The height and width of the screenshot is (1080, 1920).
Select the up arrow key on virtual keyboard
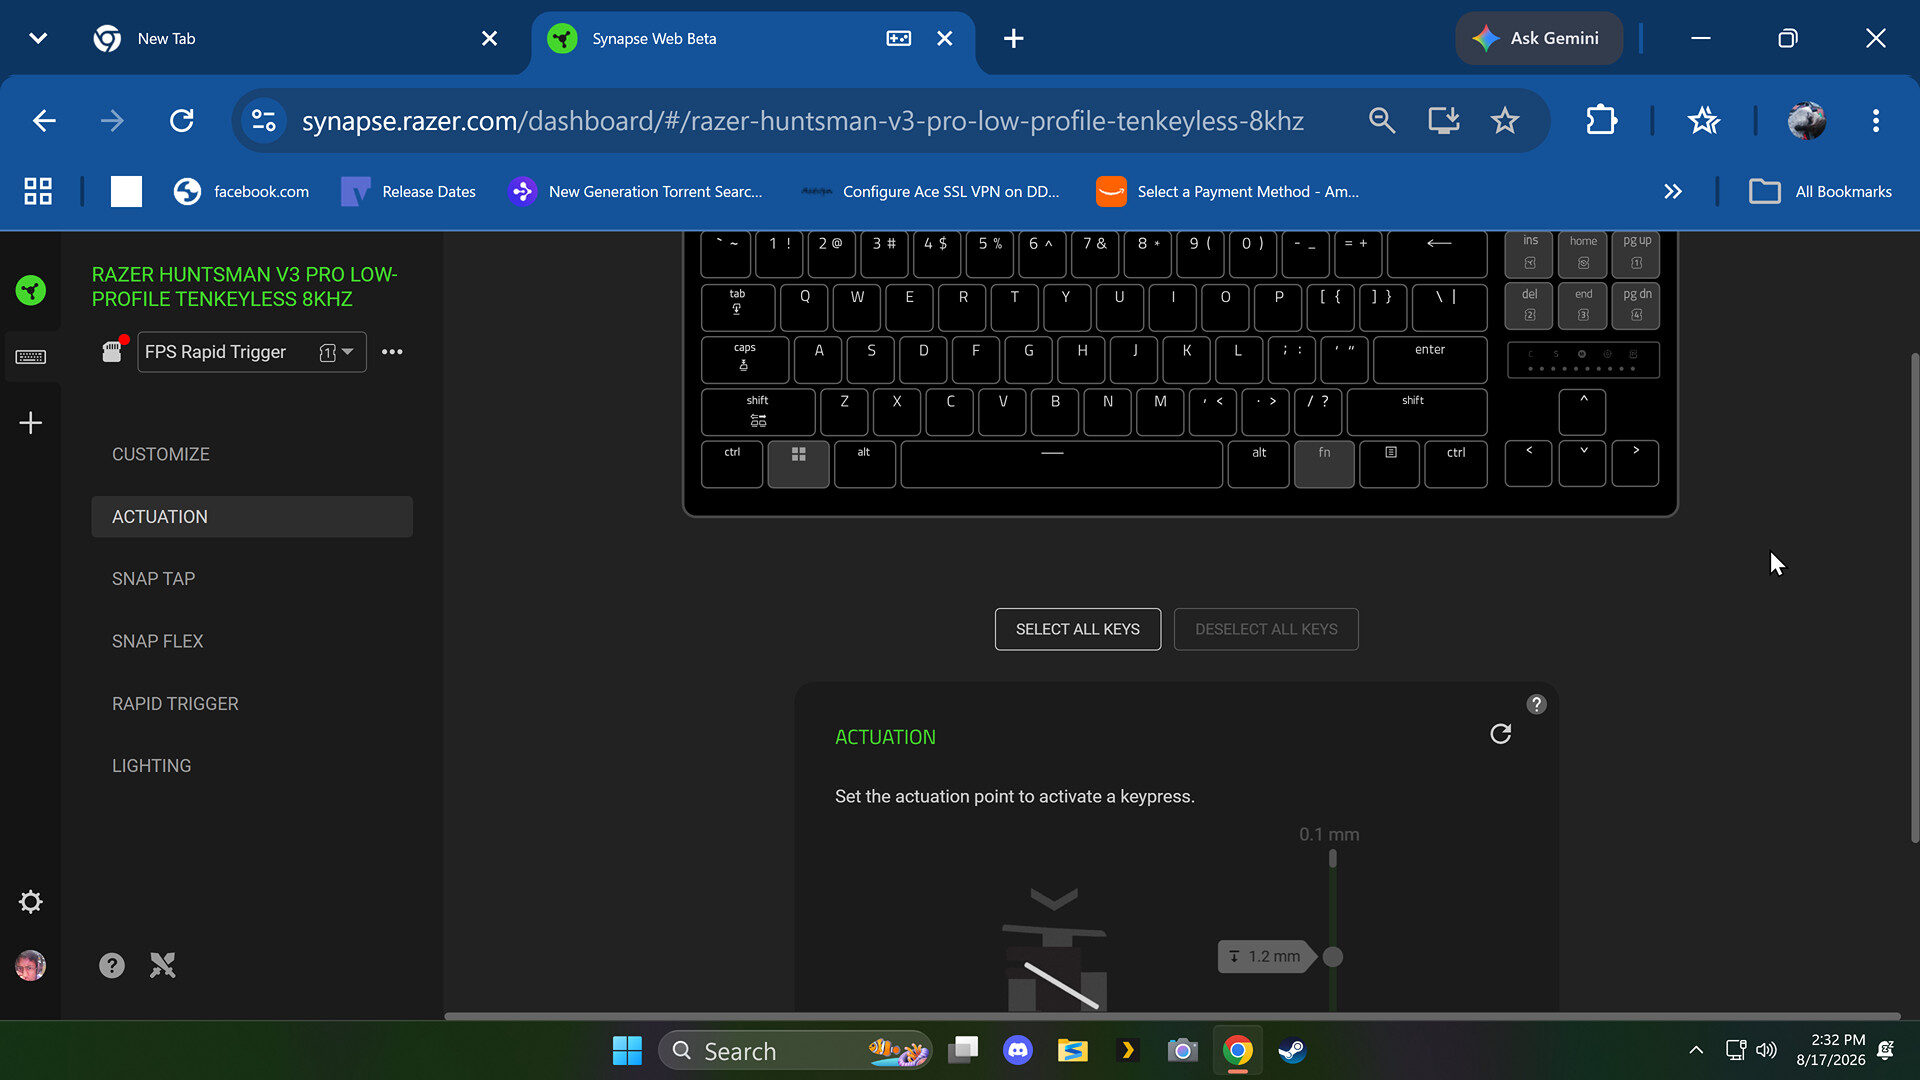coord(1583,412)
